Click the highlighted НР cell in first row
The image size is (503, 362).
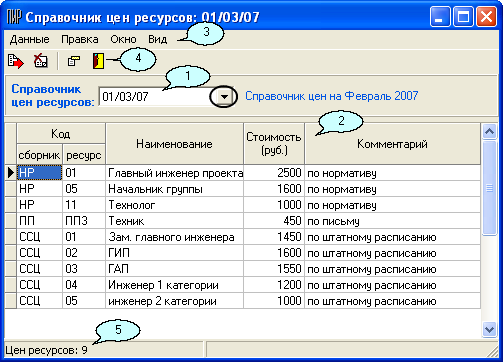[x=39, y=173]
